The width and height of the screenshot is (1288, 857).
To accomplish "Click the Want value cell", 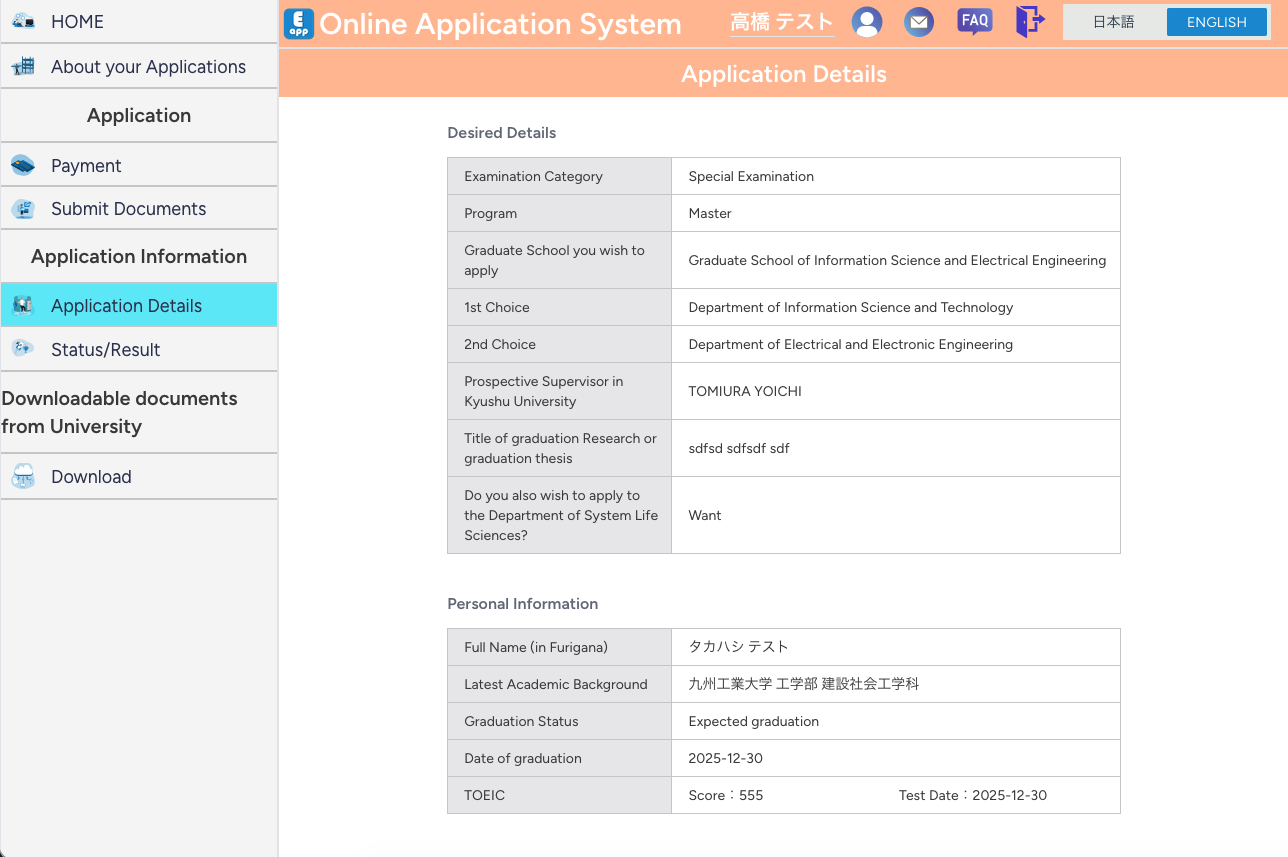I will coord(705,515).
